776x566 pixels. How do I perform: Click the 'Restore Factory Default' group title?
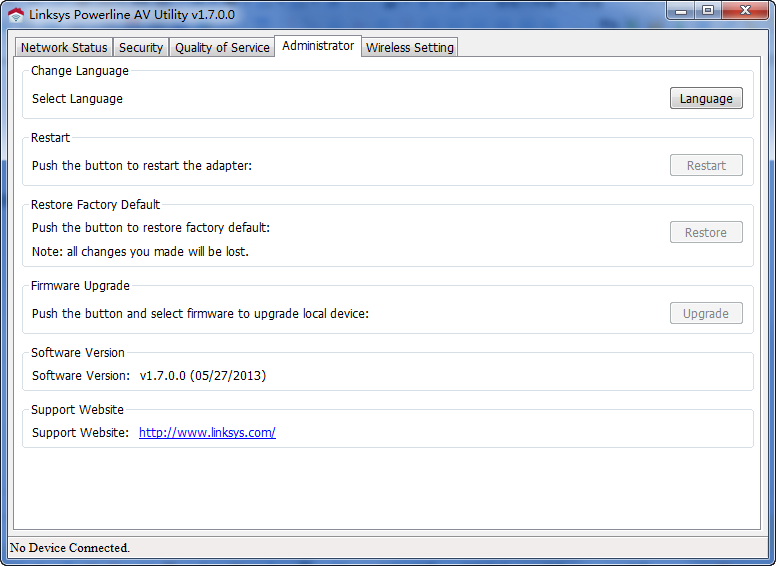point(96,204)
